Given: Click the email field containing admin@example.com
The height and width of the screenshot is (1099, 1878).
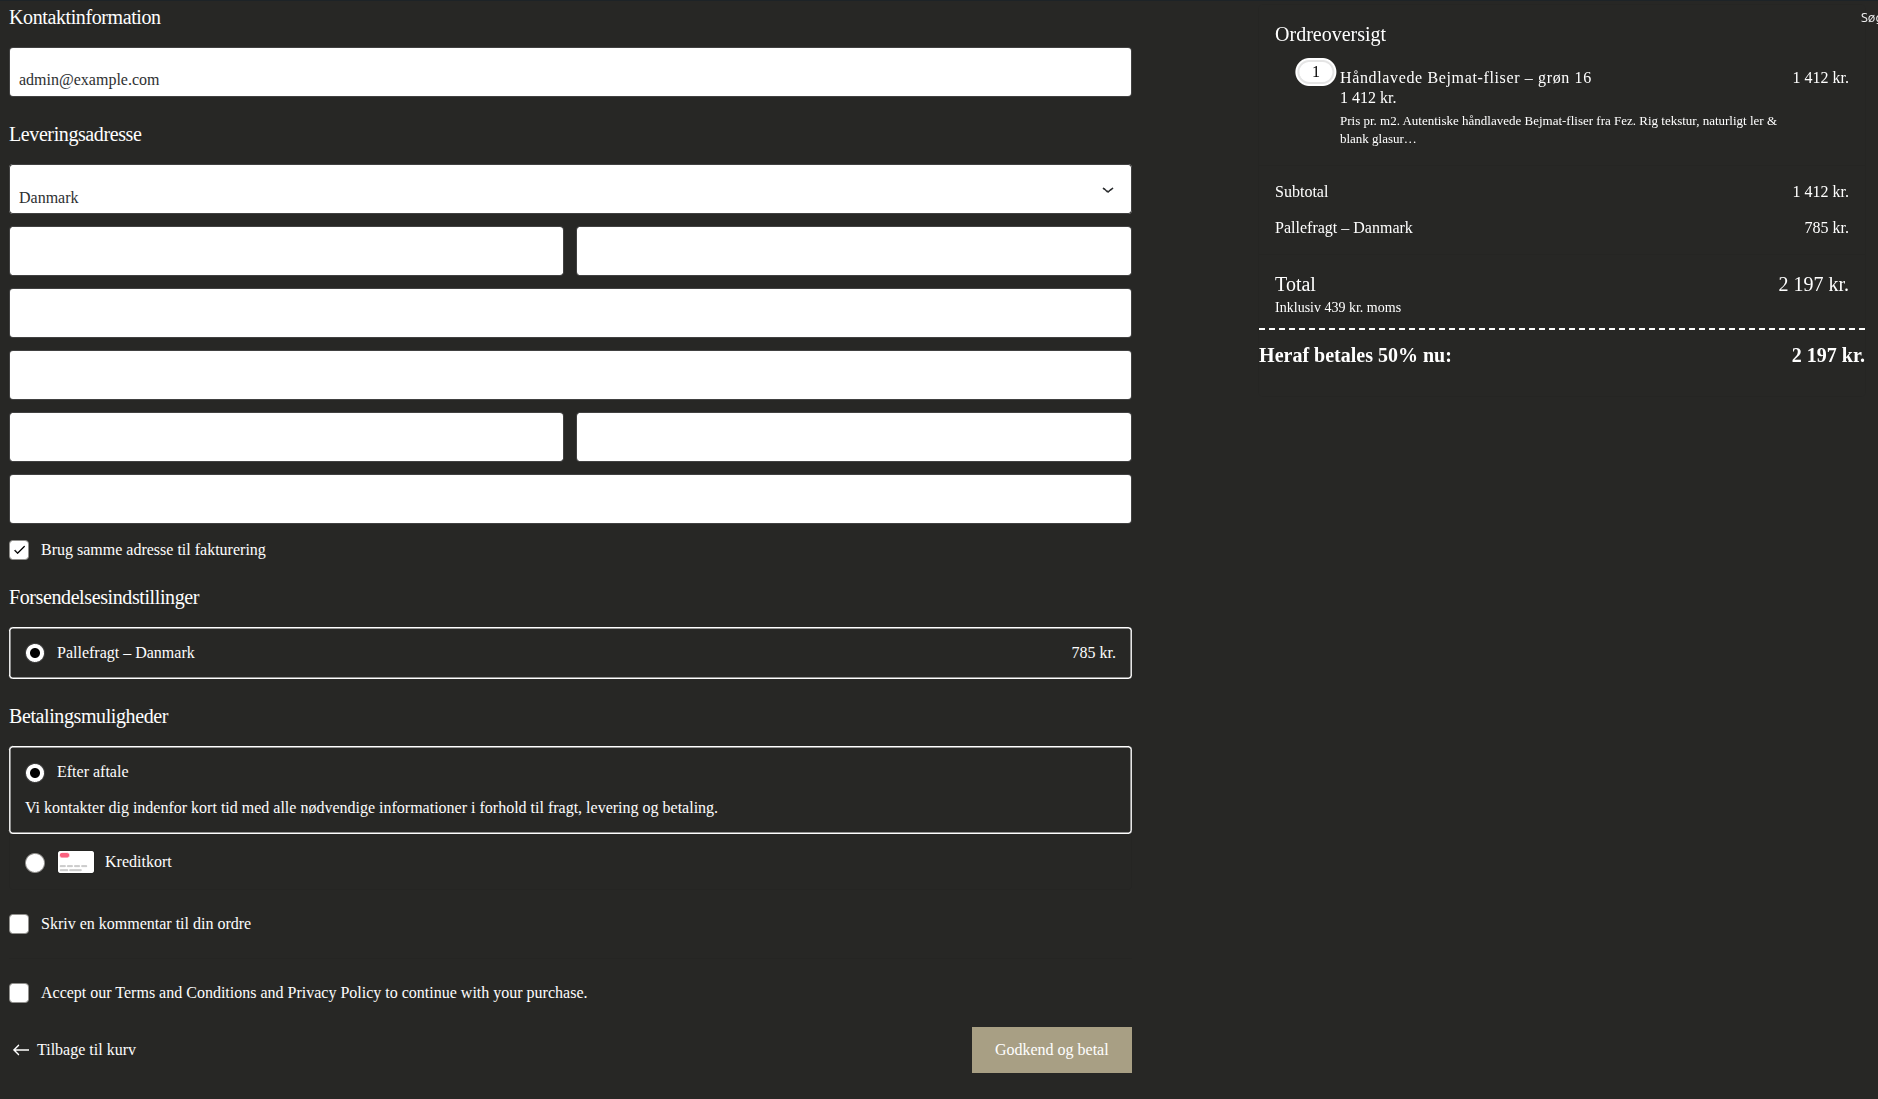Looking at the screenshot, I should point(570,73).
